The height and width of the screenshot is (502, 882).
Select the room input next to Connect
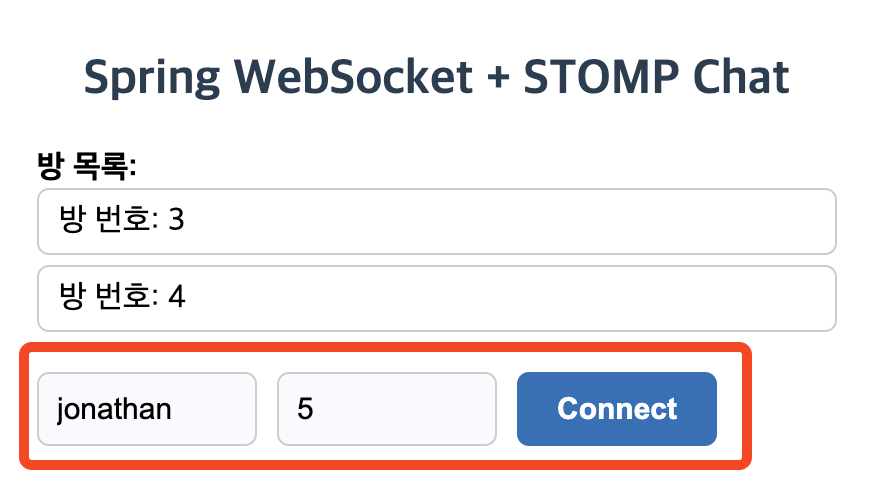tap(386, 409)
